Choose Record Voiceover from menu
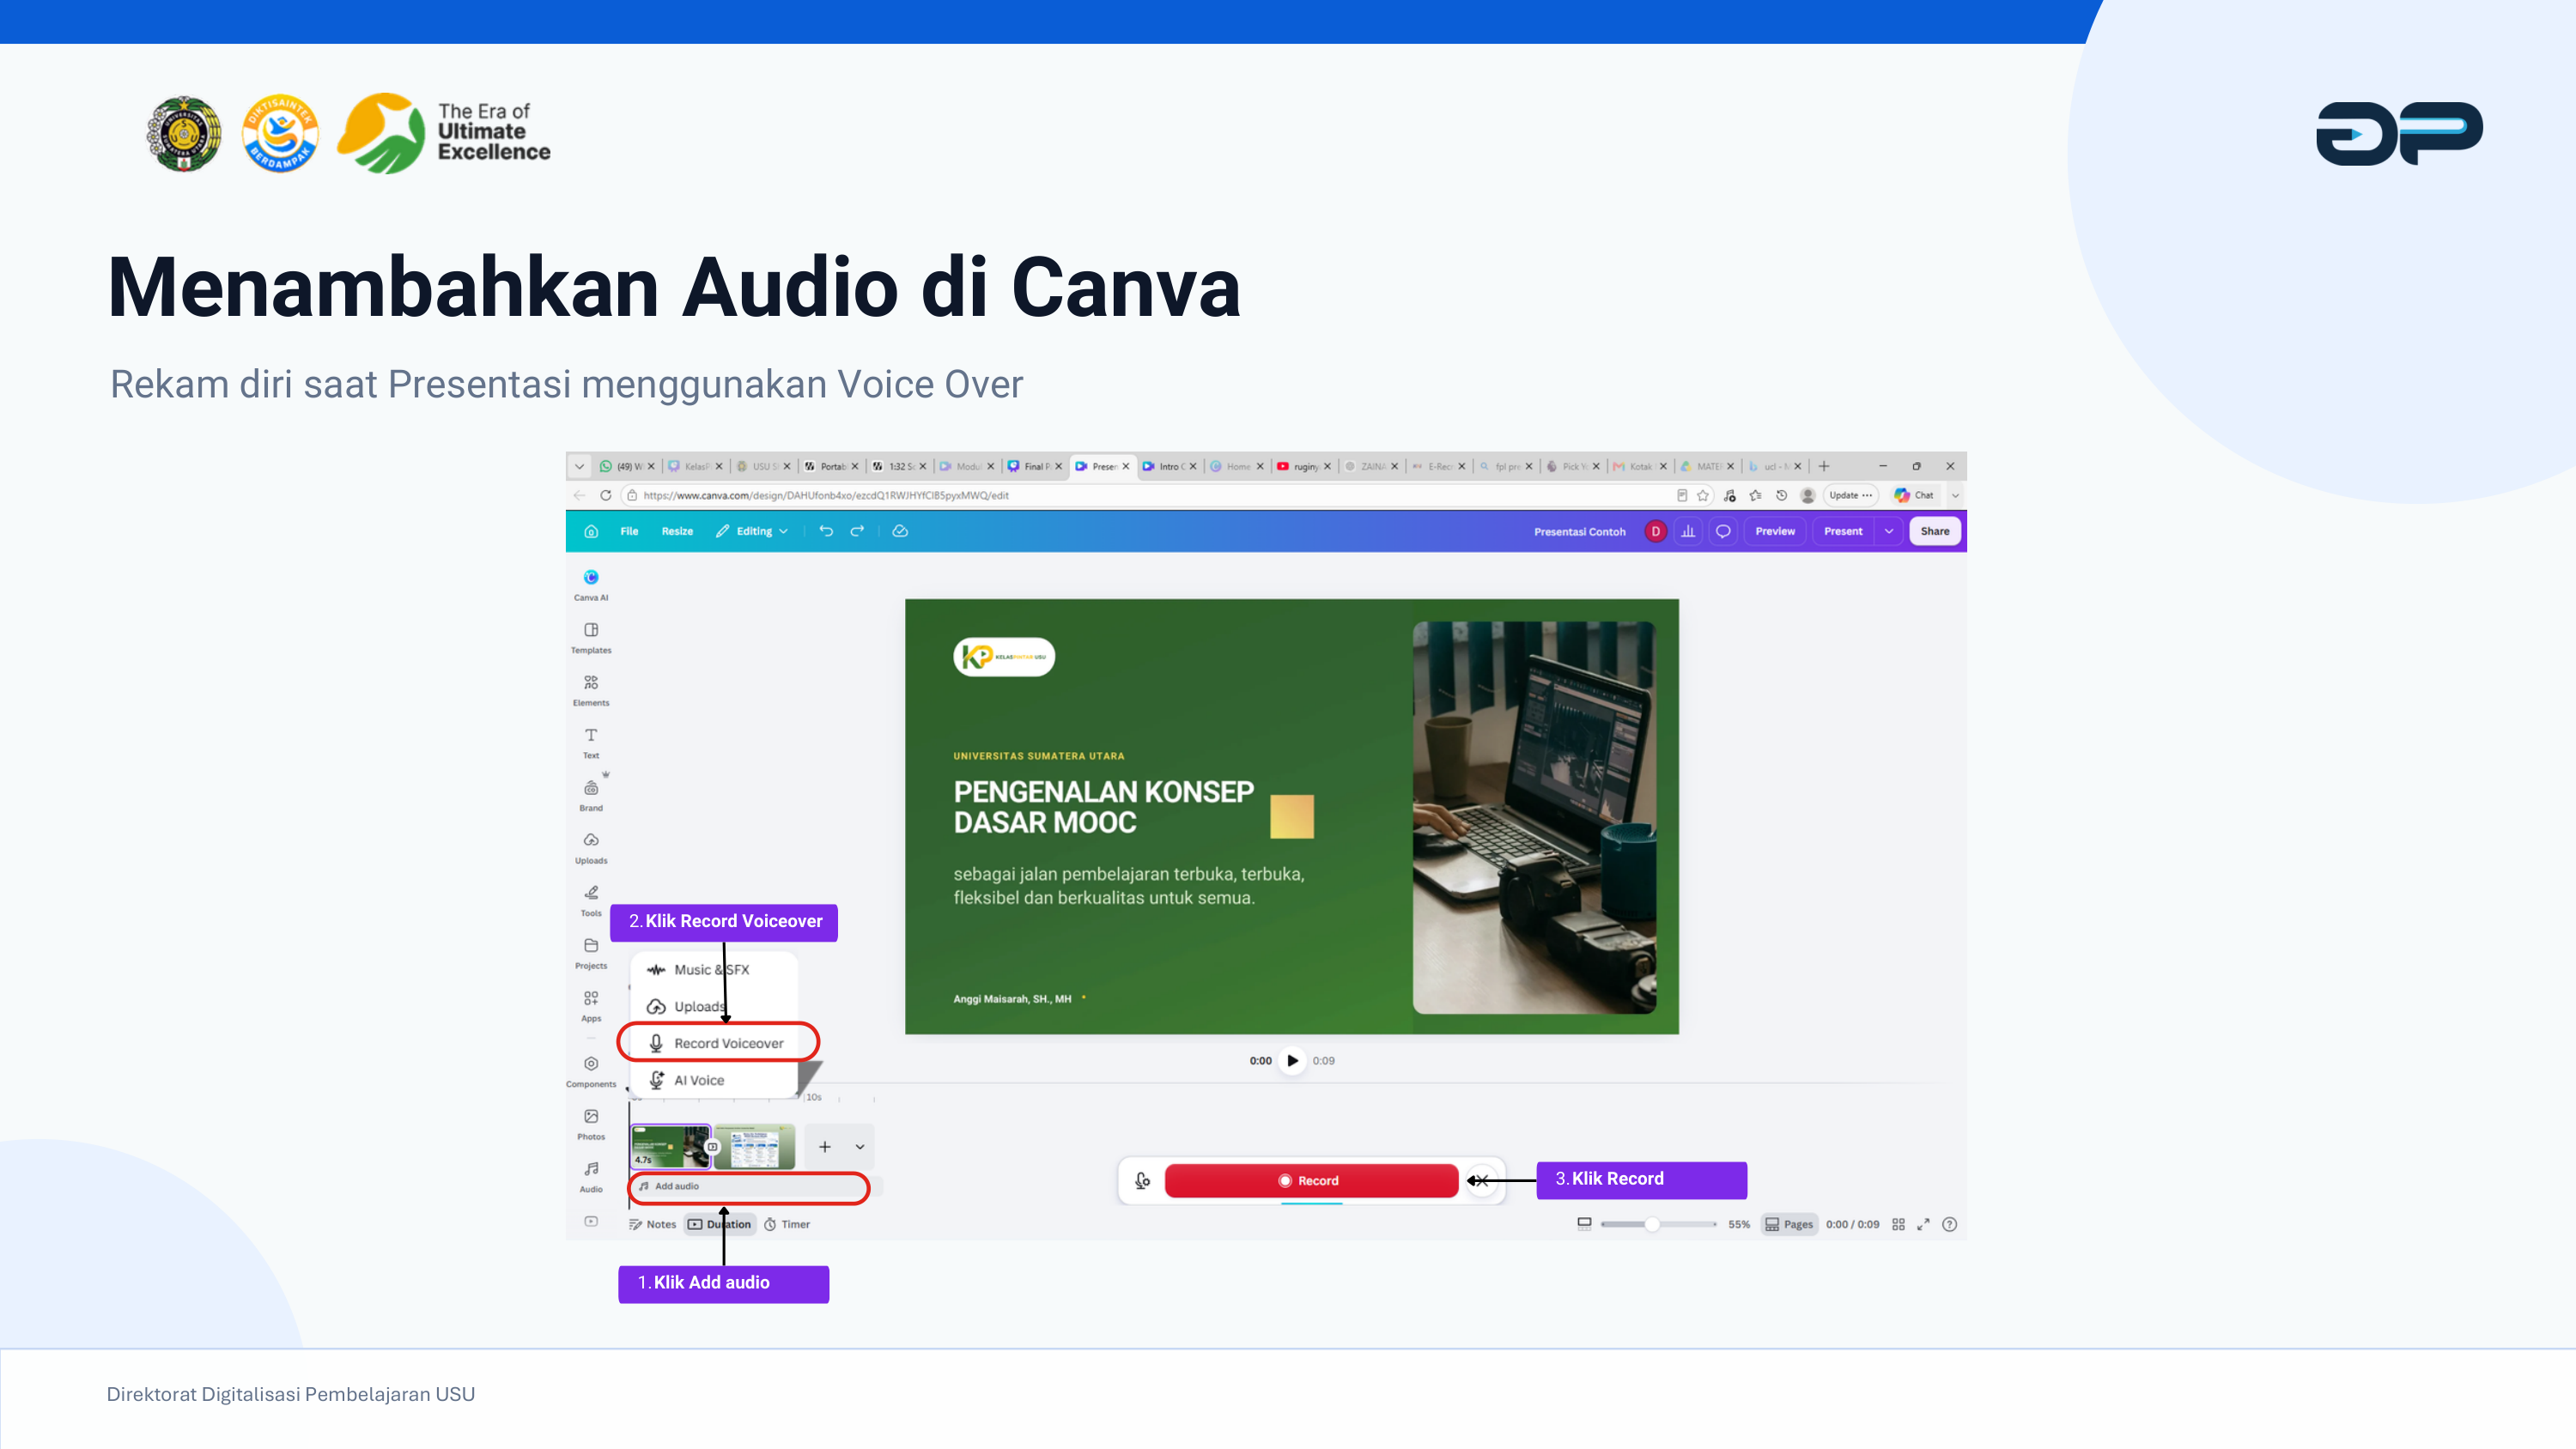Viewport: 2576px width, 1449px height. 718,1043
